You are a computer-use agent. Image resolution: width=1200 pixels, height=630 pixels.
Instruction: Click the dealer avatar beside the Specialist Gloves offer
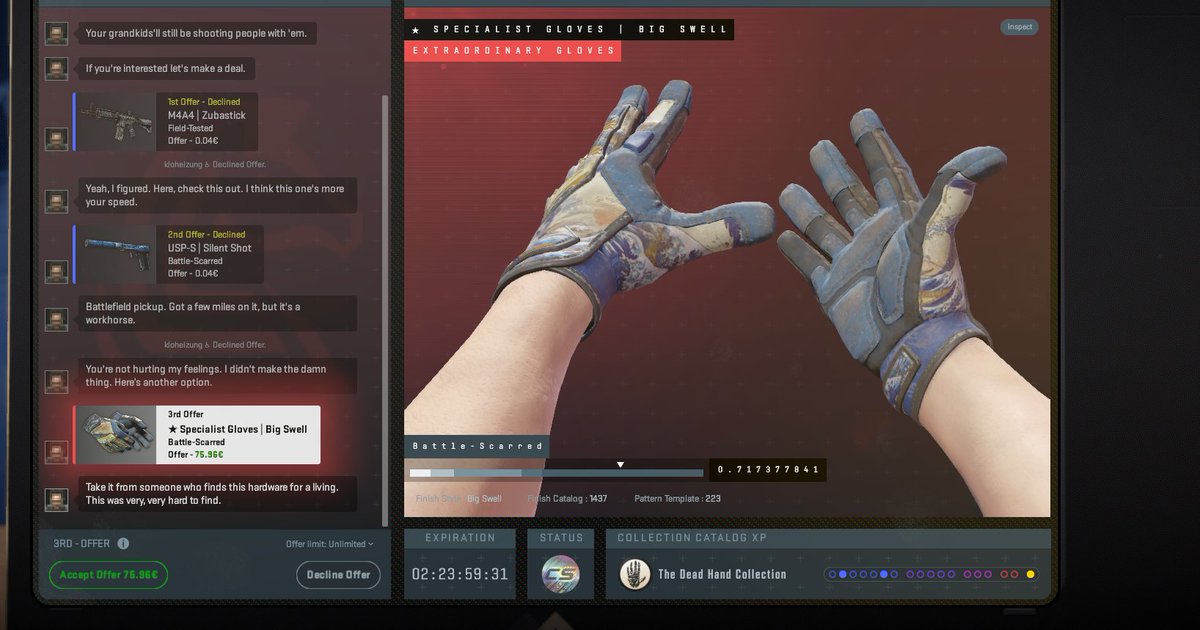57,452
